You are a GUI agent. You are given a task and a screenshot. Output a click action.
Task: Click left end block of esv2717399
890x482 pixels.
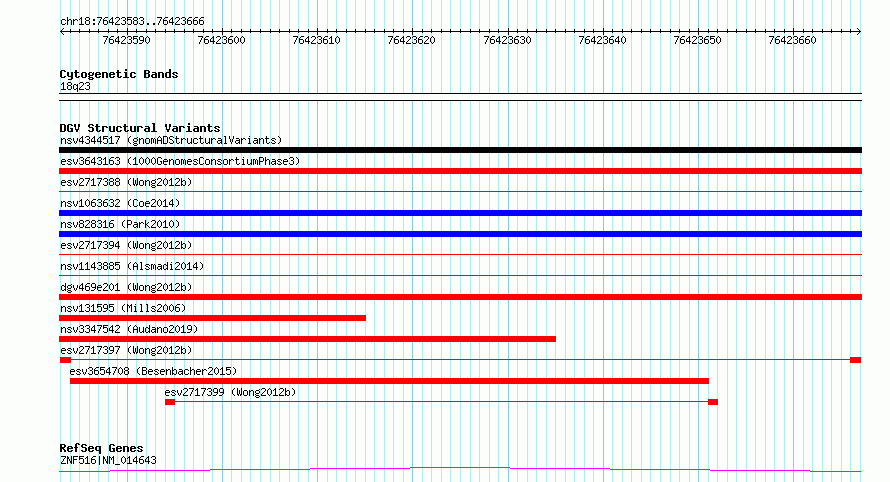coord(170,402)
